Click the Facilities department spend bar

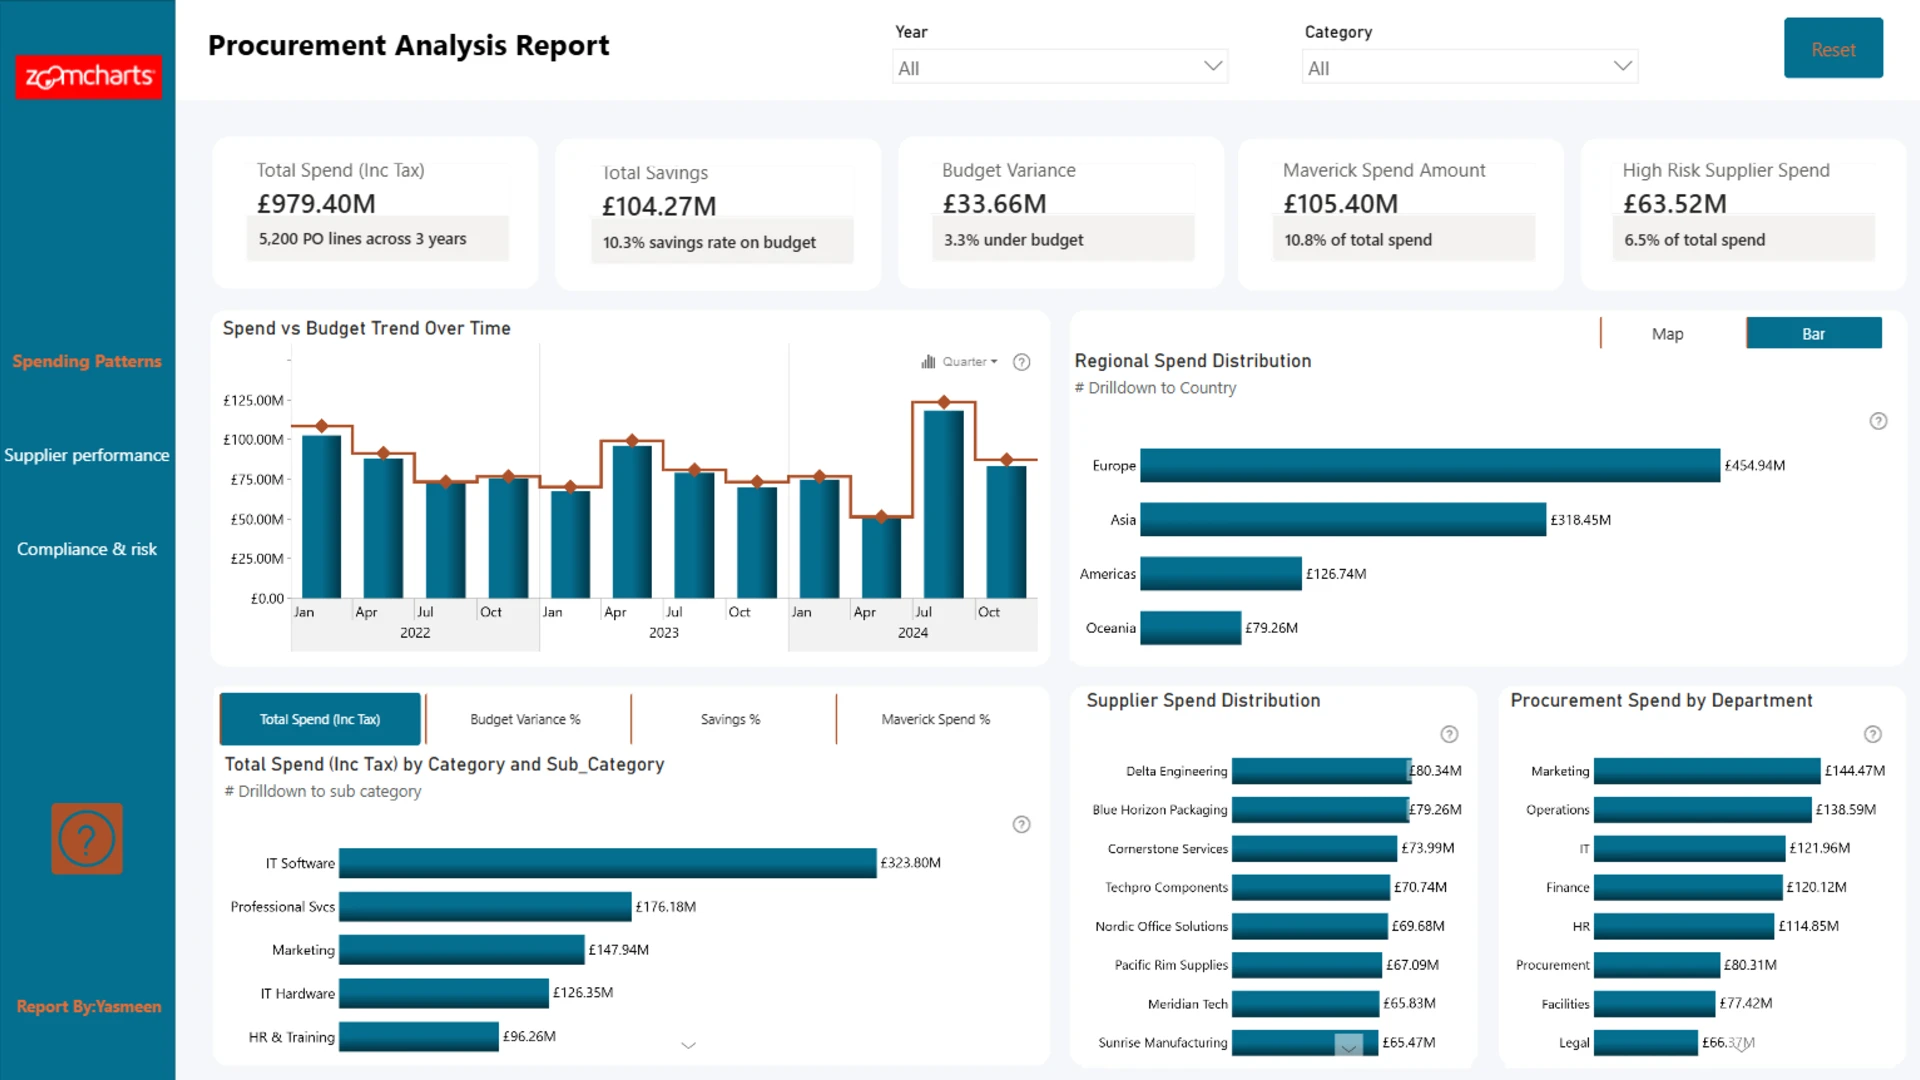(1655, 1003)
